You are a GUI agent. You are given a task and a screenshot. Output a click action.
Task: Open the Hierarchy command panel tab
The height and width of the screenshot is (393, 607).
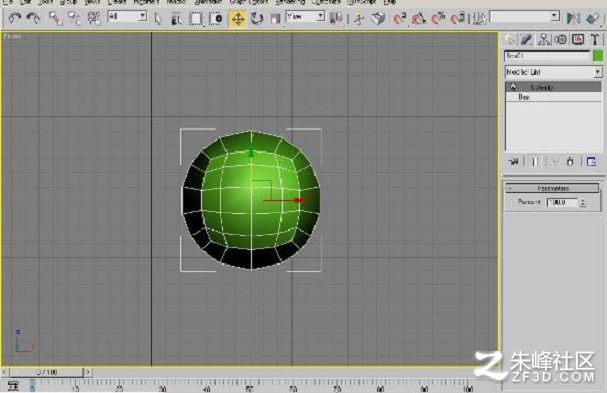pos(544,39)
